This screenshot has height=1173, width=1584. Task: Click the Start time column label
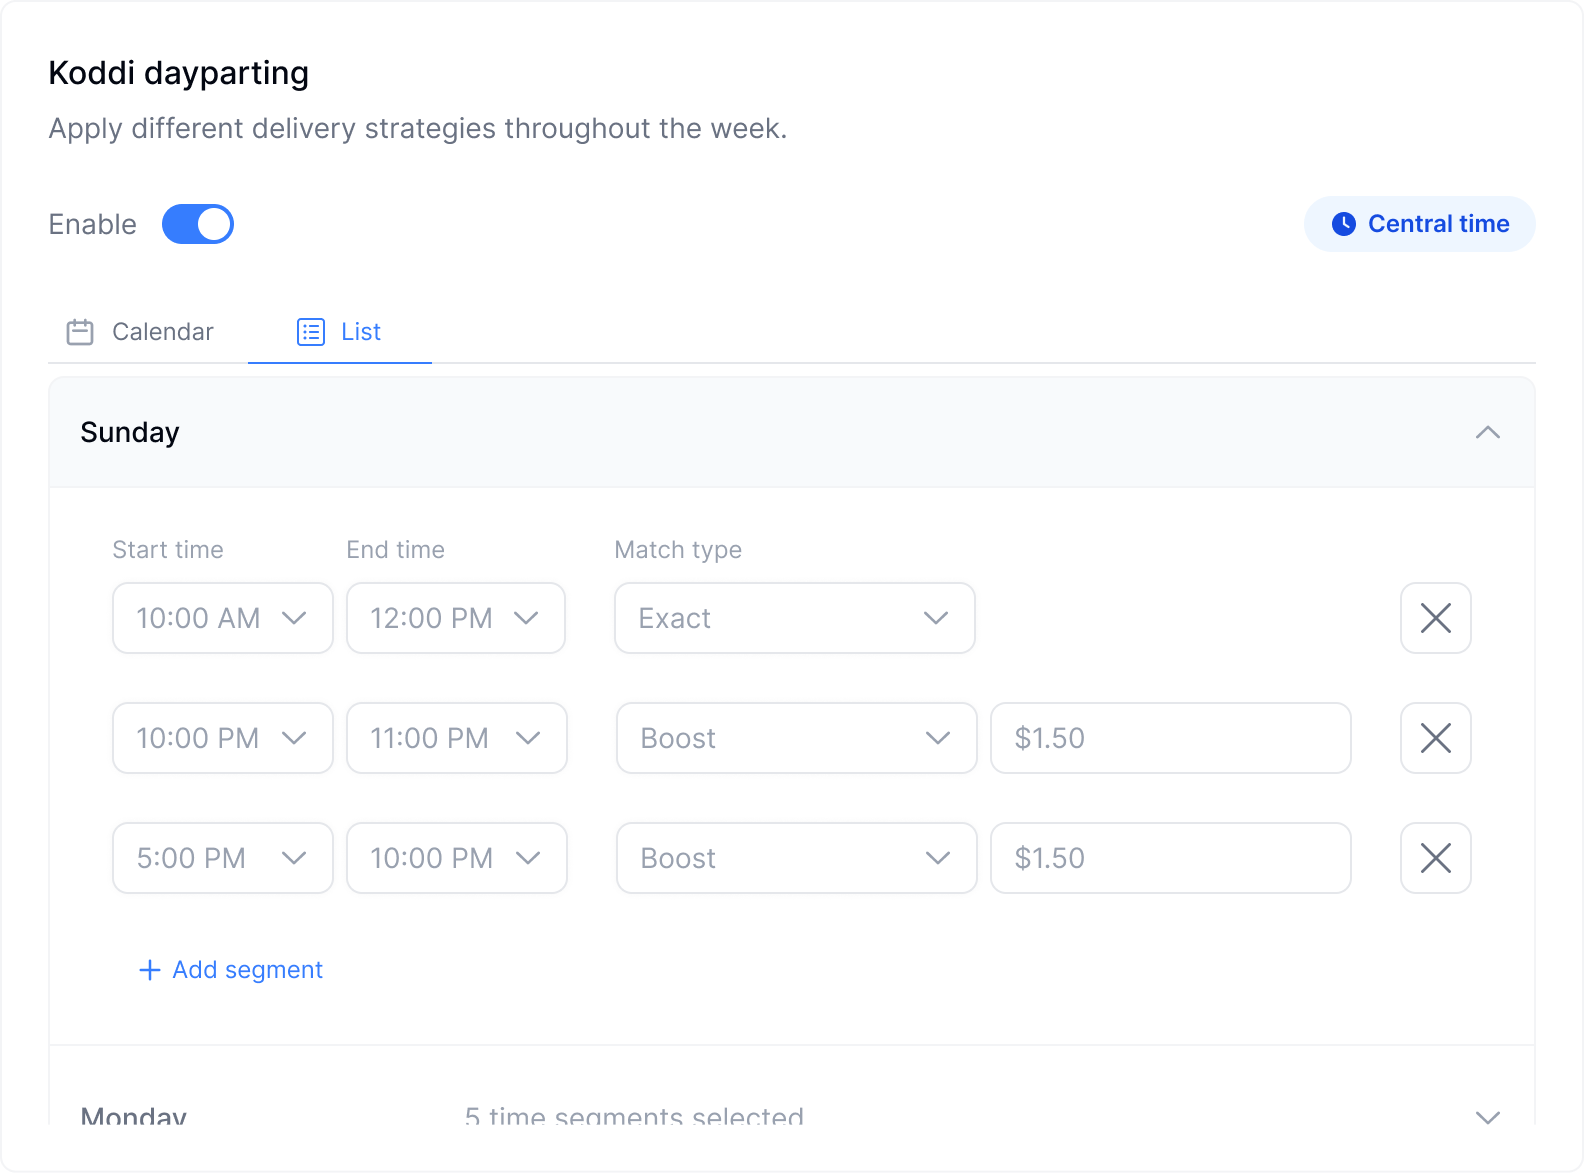[x=168, y=550]
